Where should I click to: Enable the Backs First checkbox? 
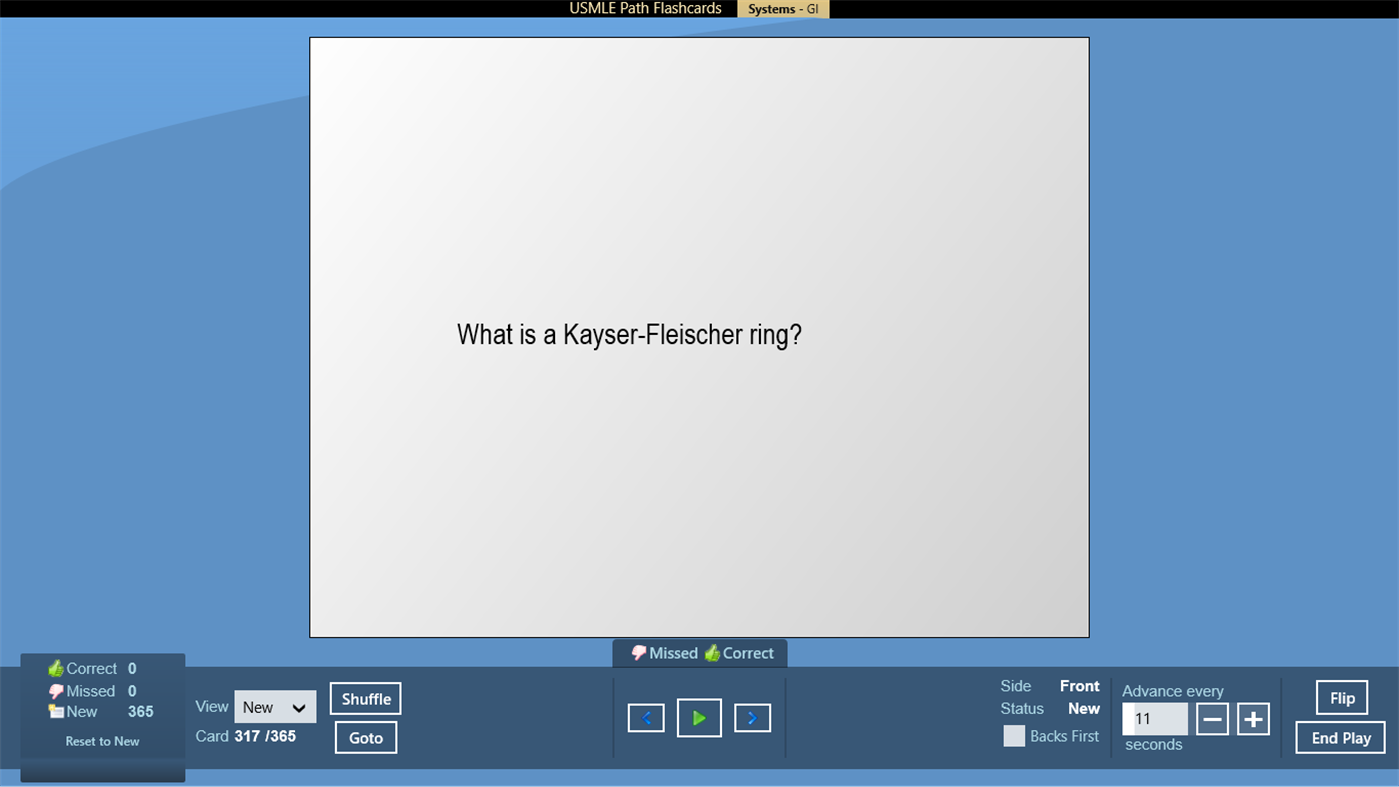click(1014, 736)
